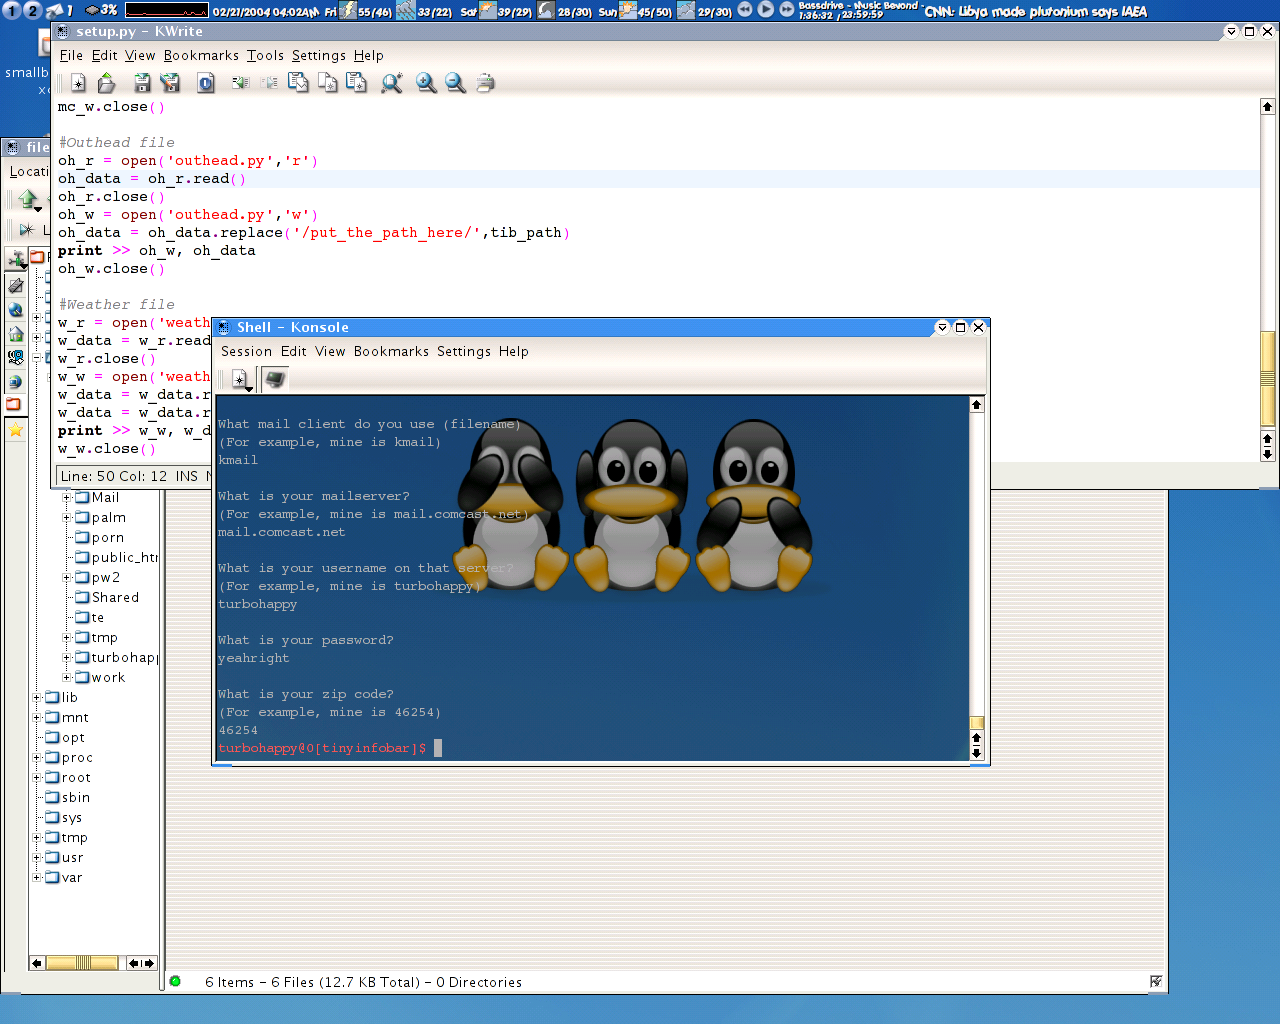
Task: Expand proc folder in tree
Action: tap(37, 757)
